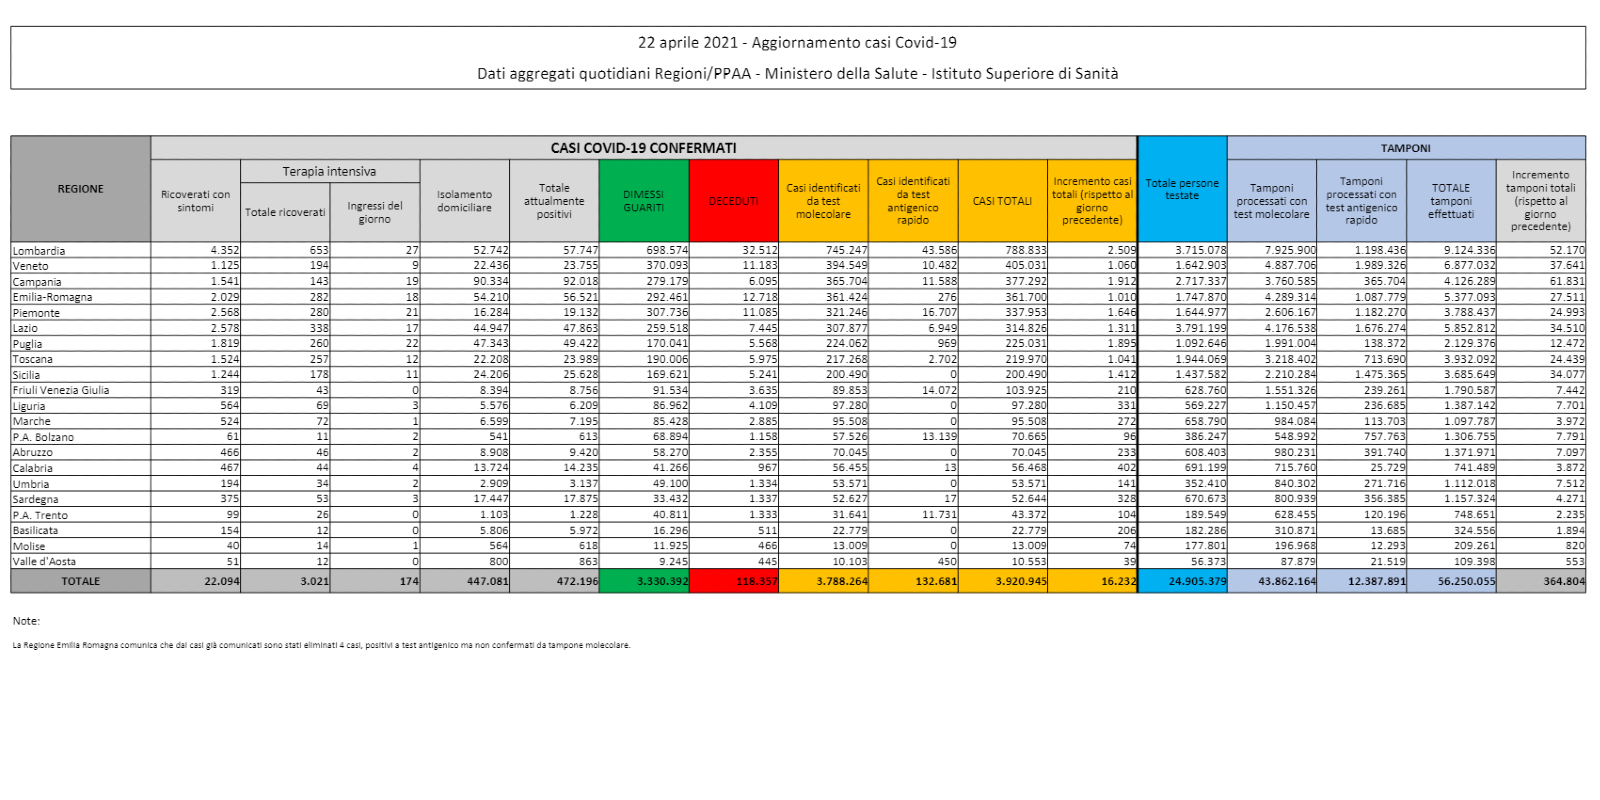1600x800 pixels.
Task: Click the Valle d'Aosta region cell
Action: tap(44, 561)
